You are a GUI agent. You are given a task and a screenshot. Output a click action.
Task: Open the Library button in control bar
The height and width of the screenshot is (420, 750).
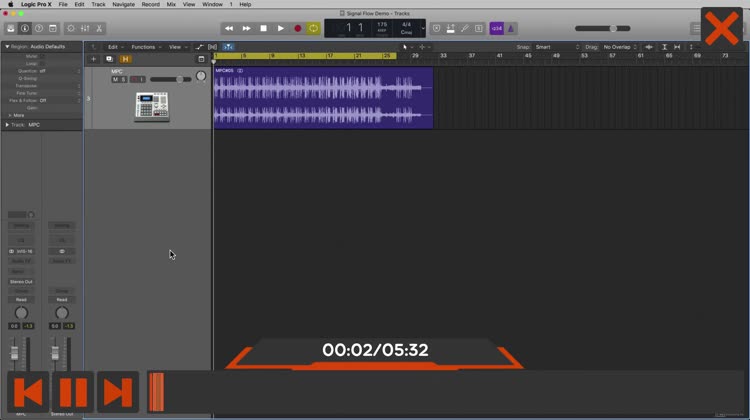coord(11,28)
